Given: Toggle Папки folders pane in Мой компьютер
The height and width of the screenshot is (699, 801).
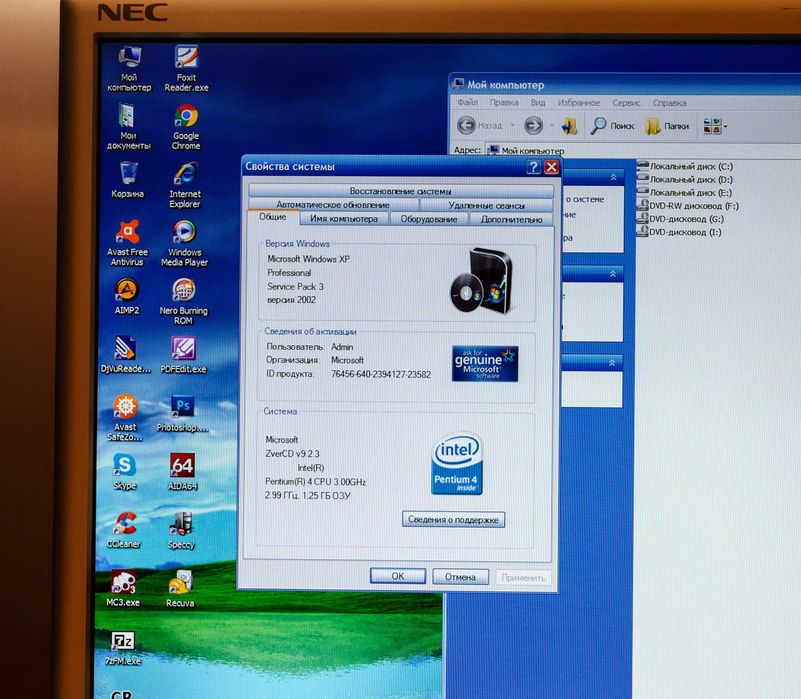Looking at the screenshot, I should 667,126.
